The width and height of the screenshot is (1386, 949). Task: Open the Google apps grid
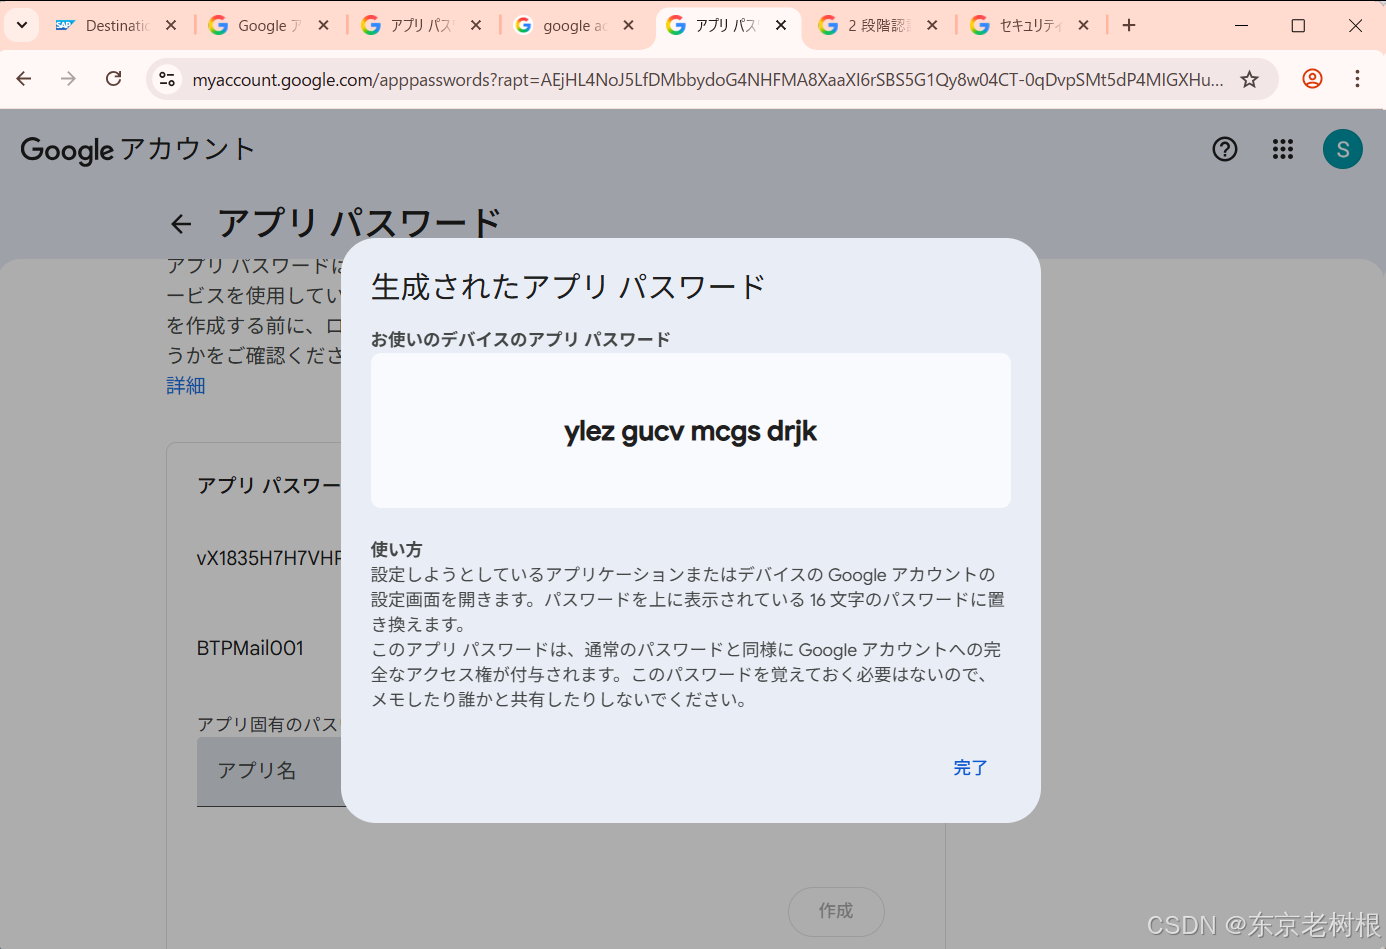[1283, 149]
